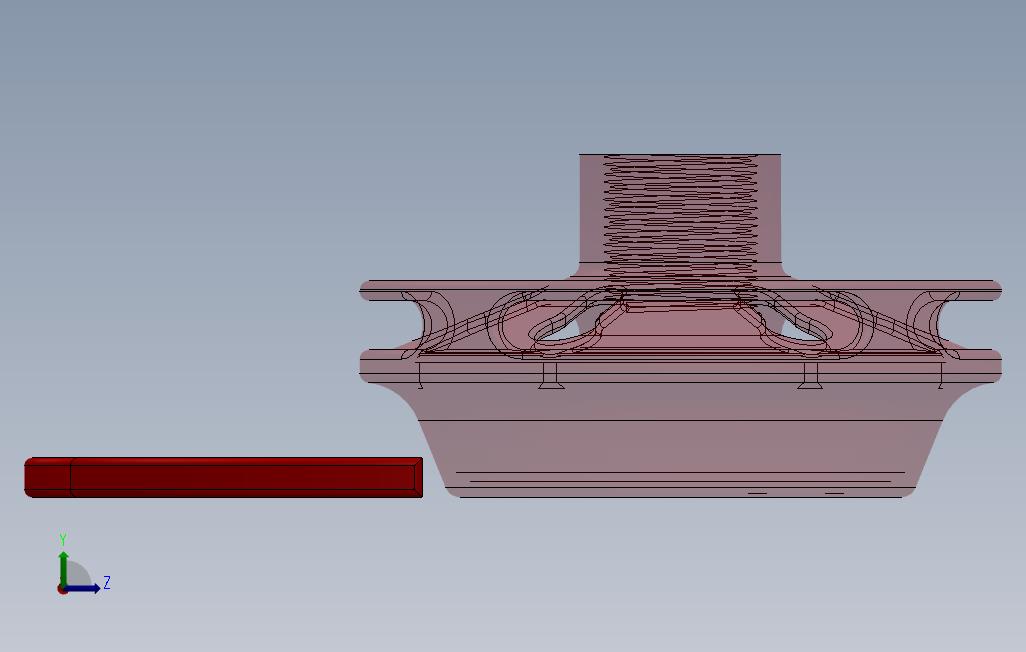The image size is (1026, 652).
Task: Pick the left countersunk screw hole
Action: [550, 375]
